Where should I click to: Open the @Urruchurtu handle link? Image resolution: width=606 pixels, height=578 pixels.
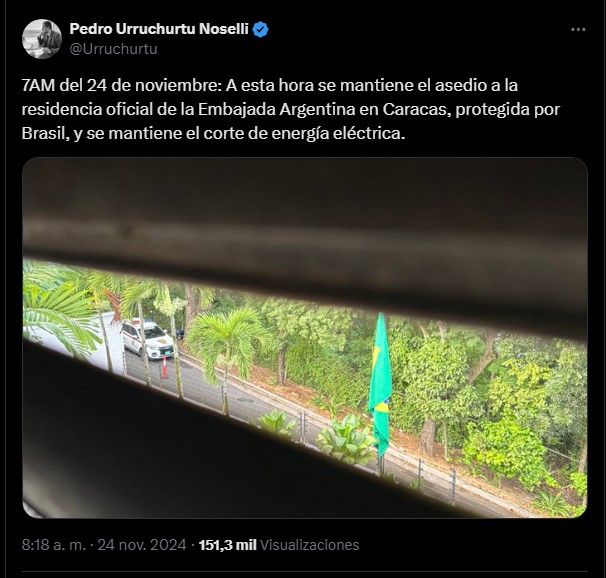[x=114, y=49]
